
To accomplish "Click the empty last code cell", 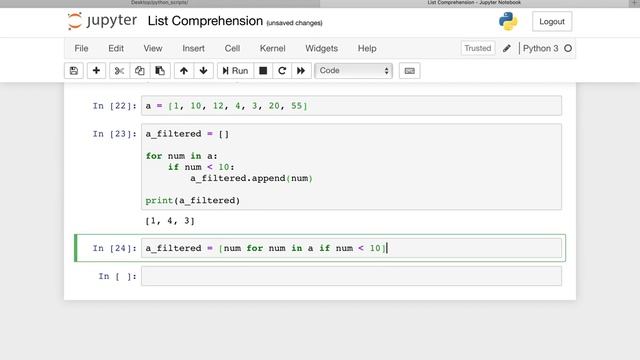I will click(351, 276).
